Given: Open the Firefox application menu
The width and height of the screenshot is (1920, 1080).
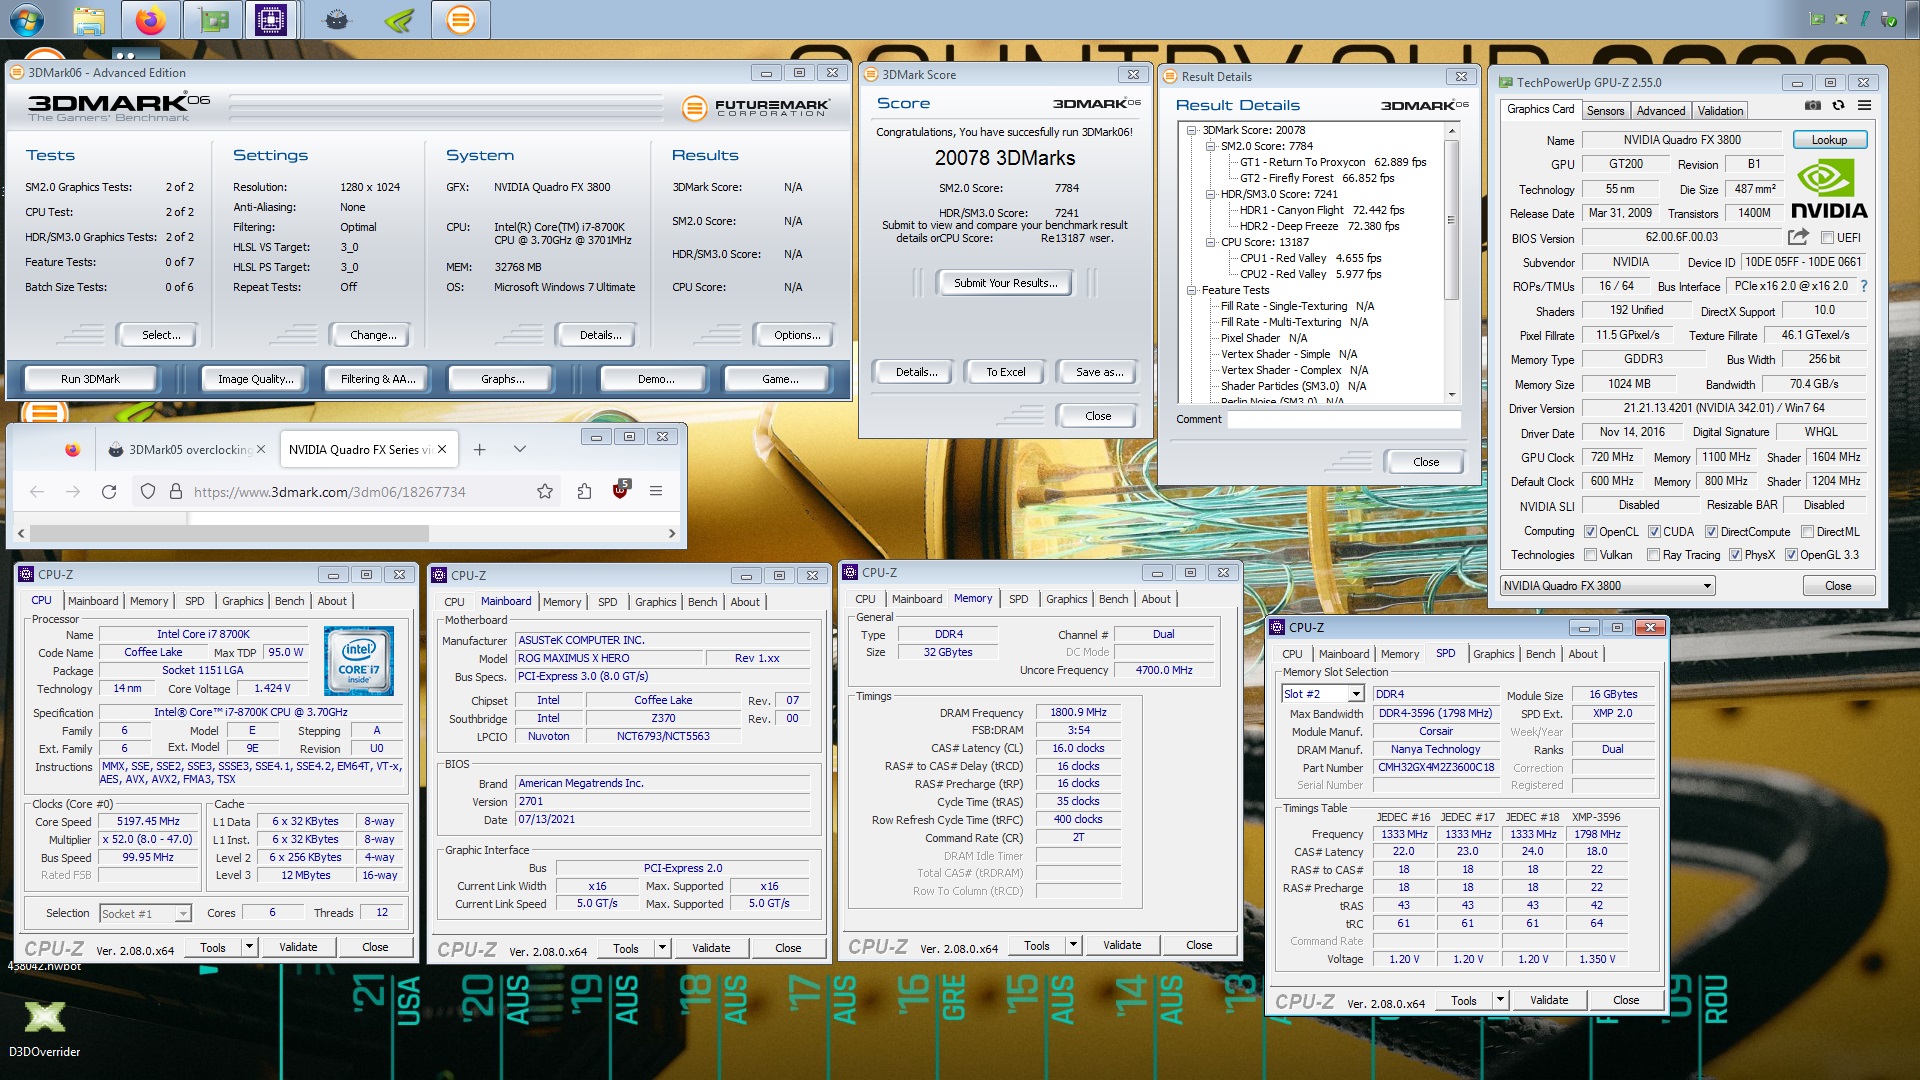Looking at the screenshot, I should [656, 491].
